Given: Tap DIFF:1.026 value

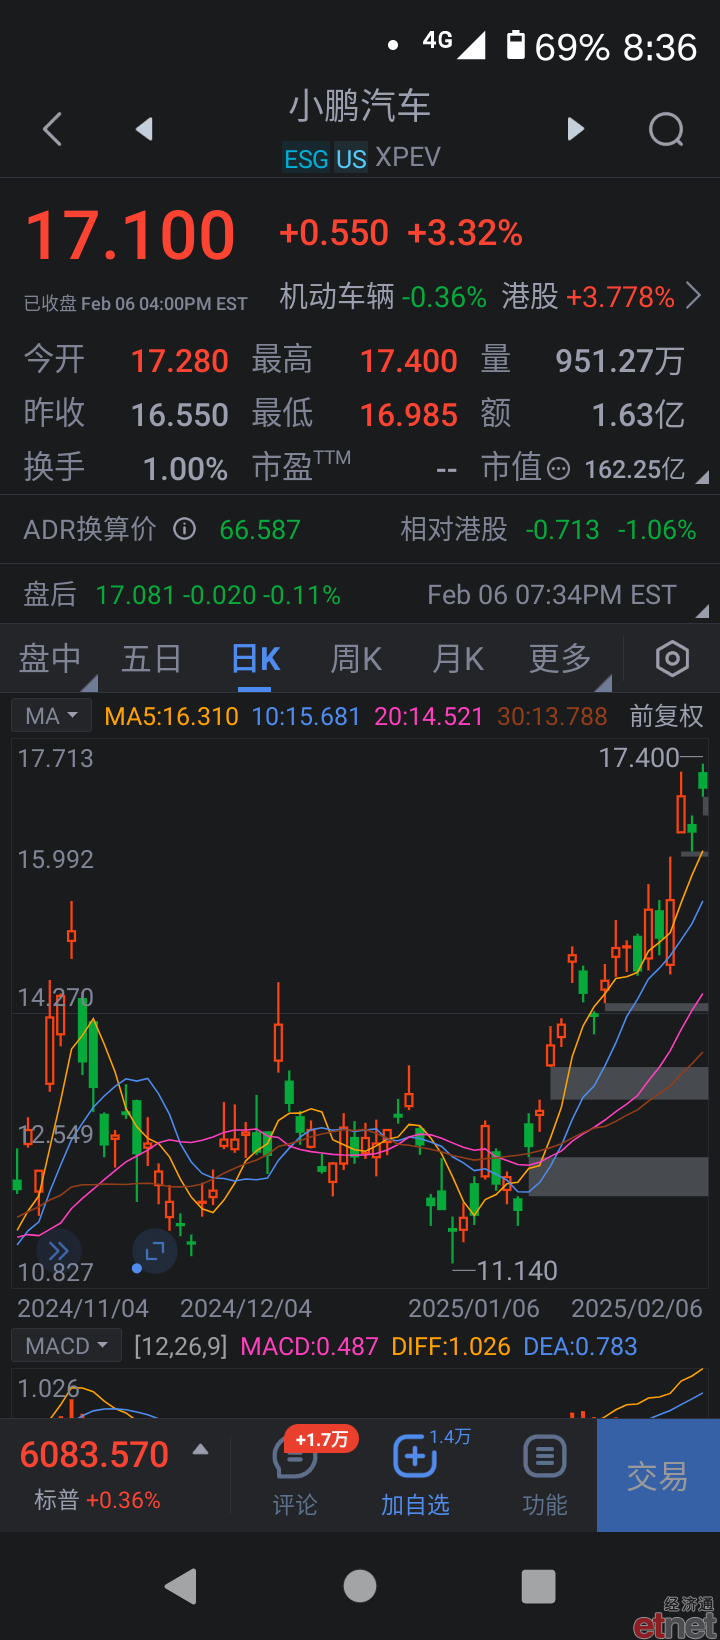Looking at the screenshot, I should pos(451,1346).
